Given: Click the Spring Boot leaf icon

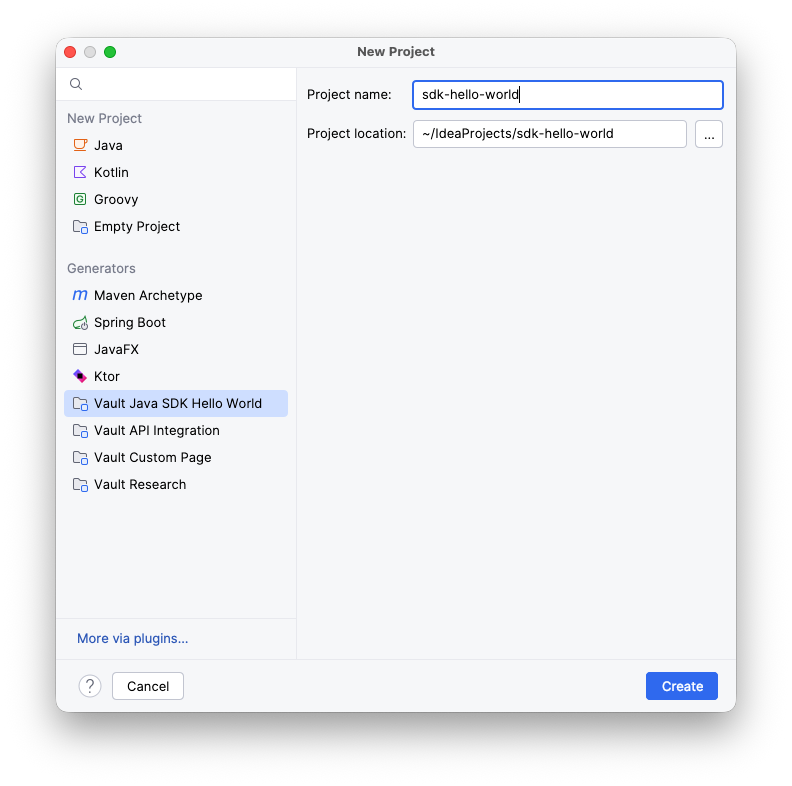Looking at the screenshot, I should point(80,322).
